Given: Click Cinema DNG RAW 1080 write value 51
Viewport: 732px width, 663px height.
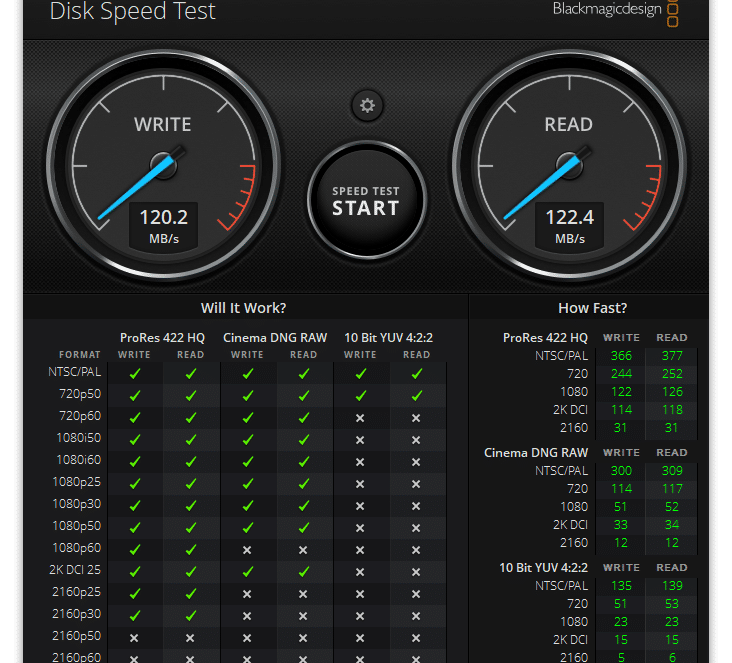Looking at the screenshot, I should point(620,507).
